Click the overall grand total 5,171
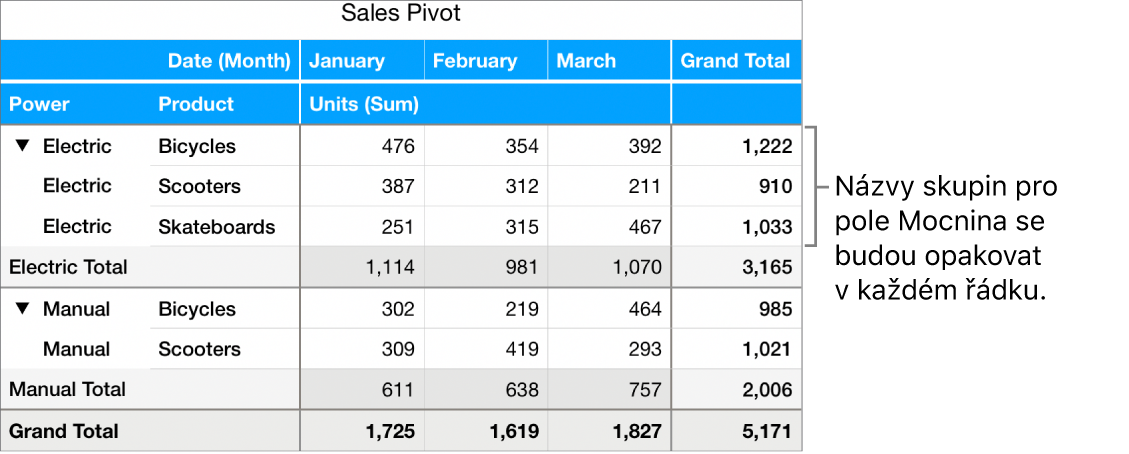Screen dimensions: 1129x454 tap(767, 431)
